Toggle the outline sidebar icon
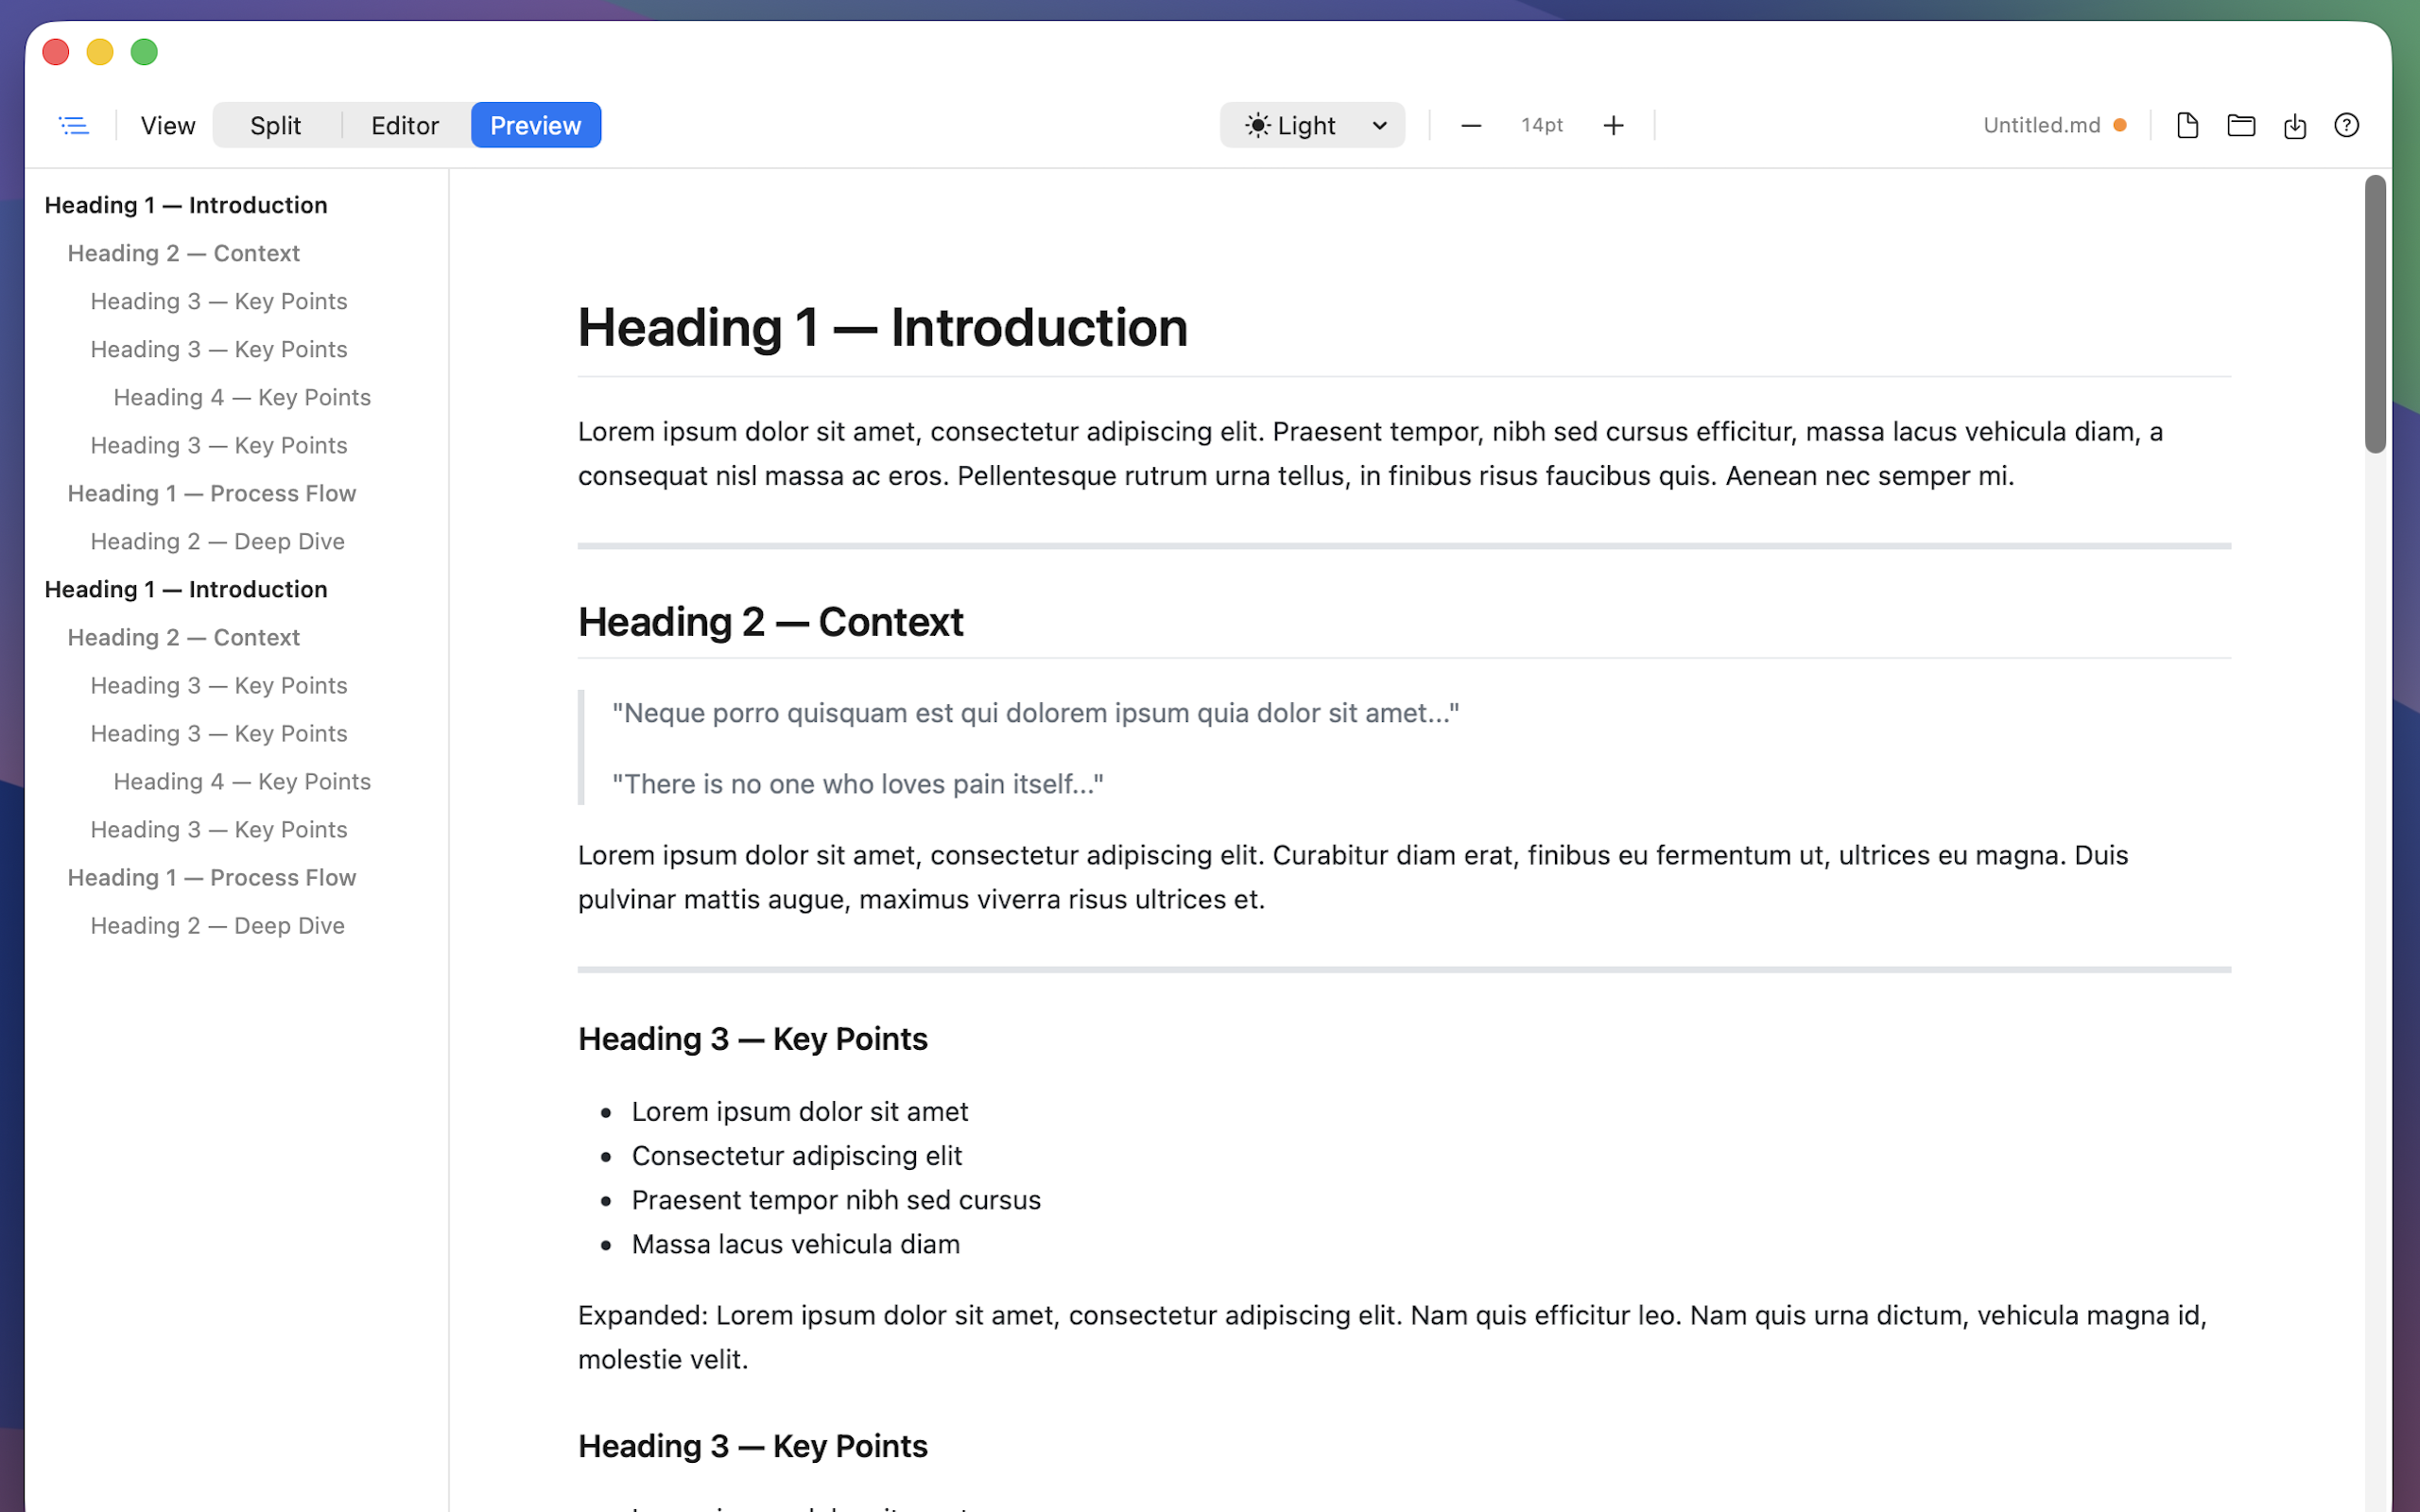Image resolution: width=2420 pixels, height=1512 pixels. 74,124
